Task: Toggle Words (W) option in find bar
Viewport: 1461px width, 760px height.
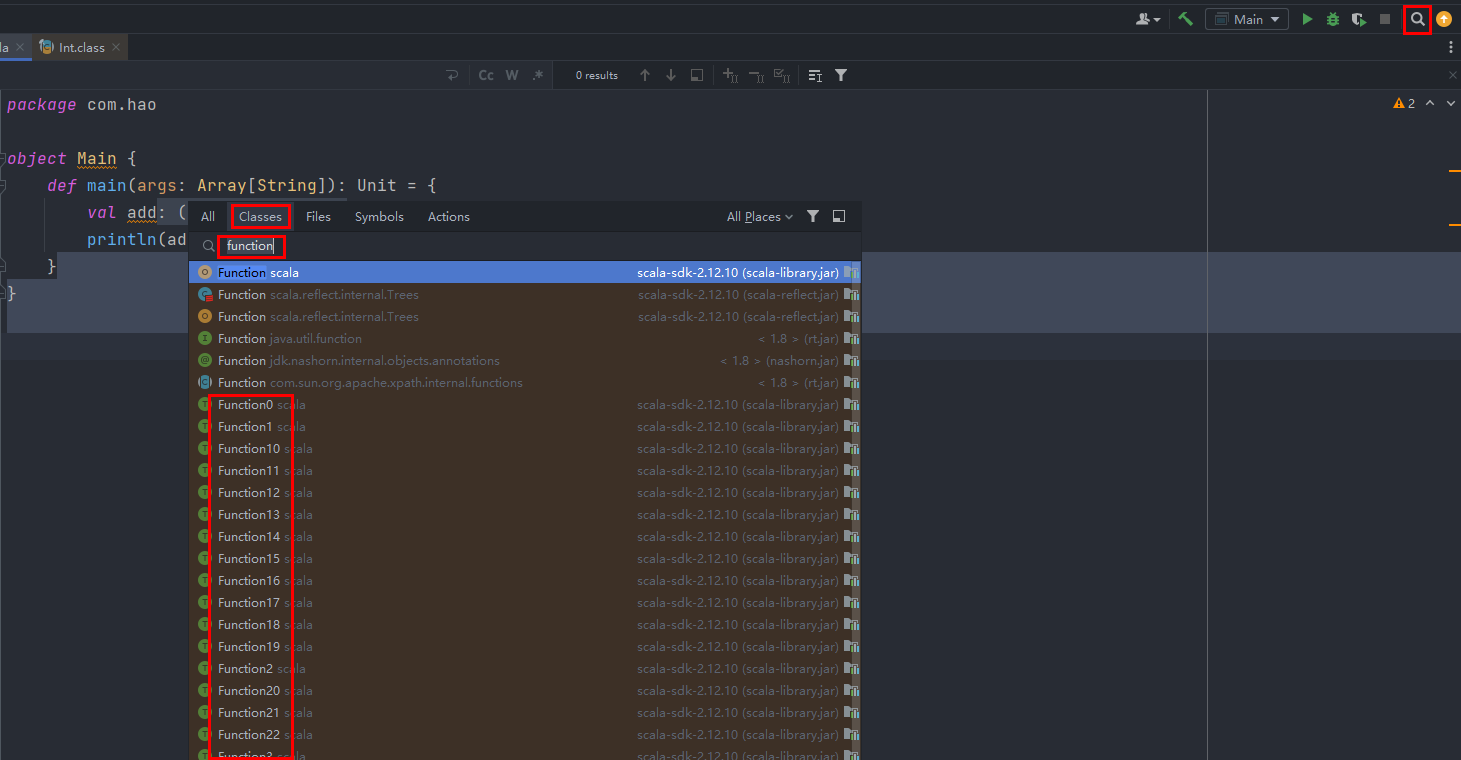Action: coord(512,75)
